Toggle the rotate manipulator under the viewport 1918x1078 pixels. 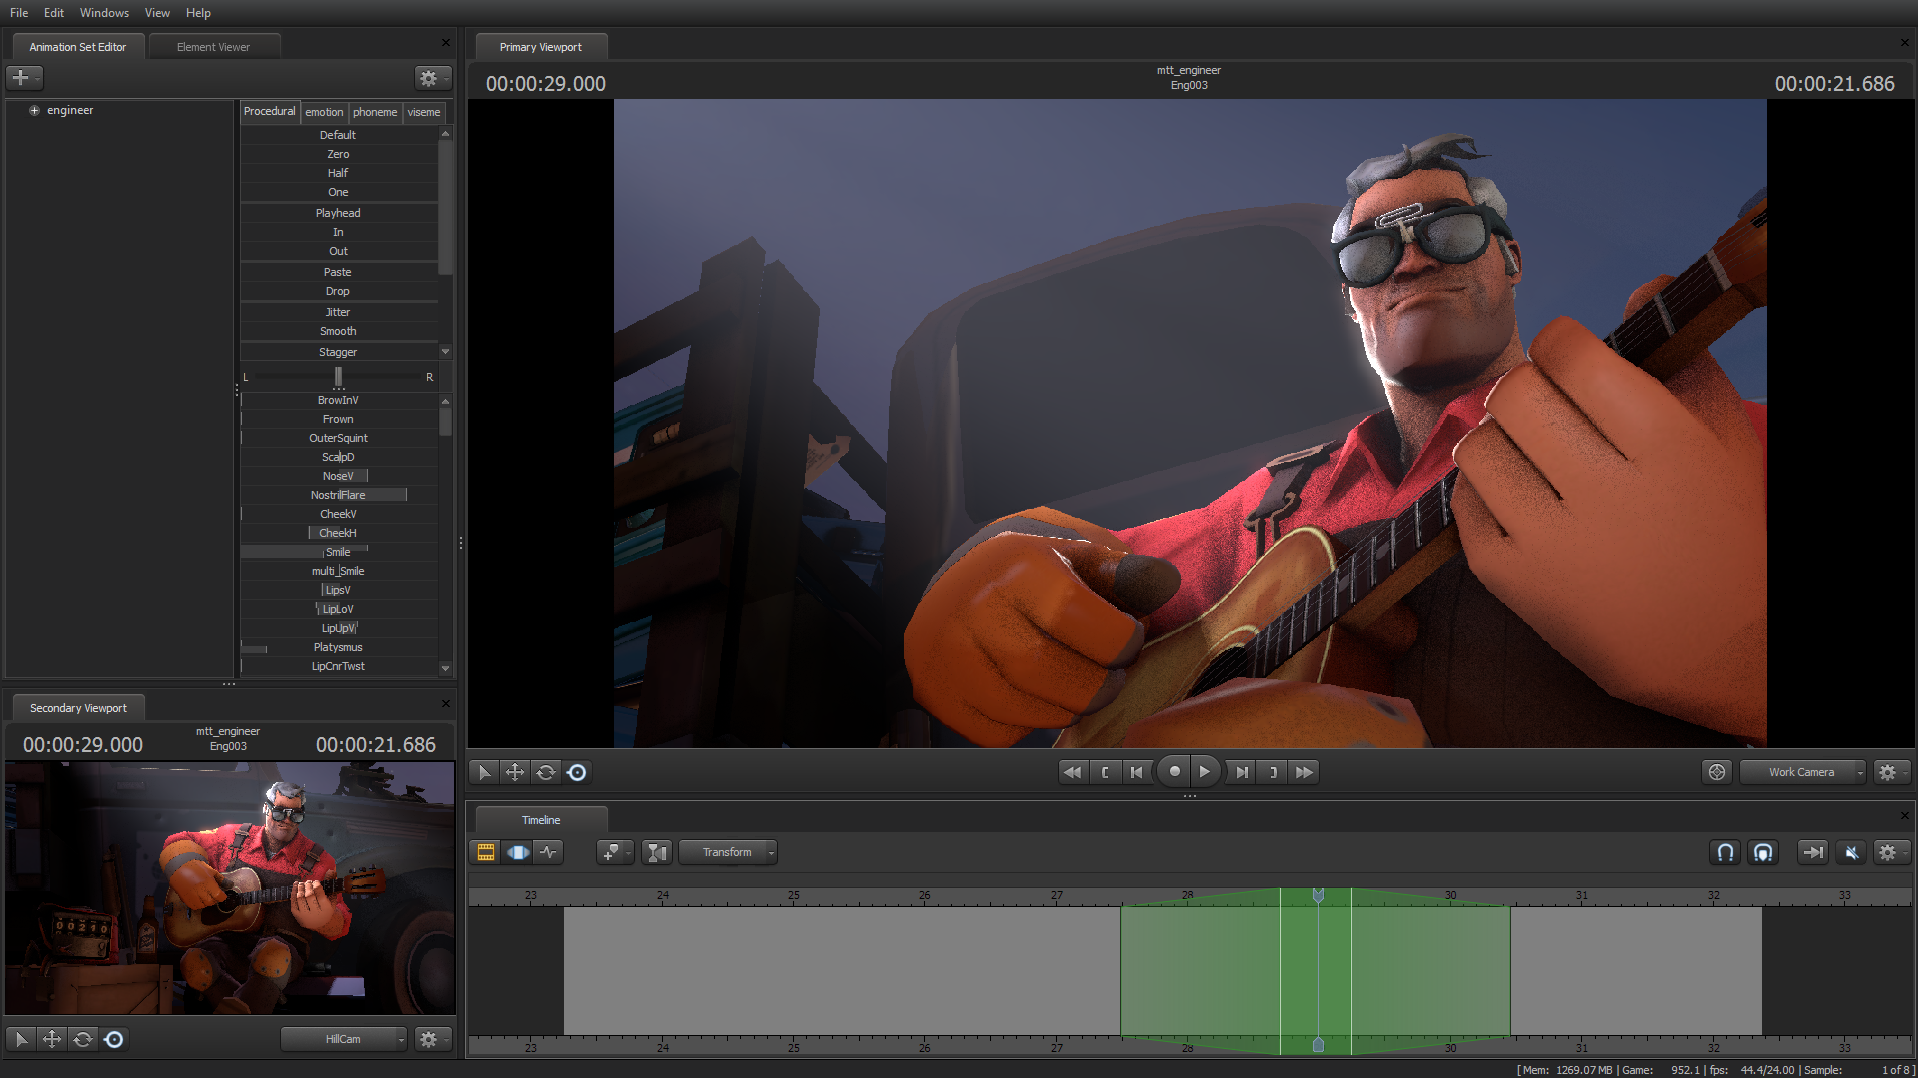coord(546,772)
